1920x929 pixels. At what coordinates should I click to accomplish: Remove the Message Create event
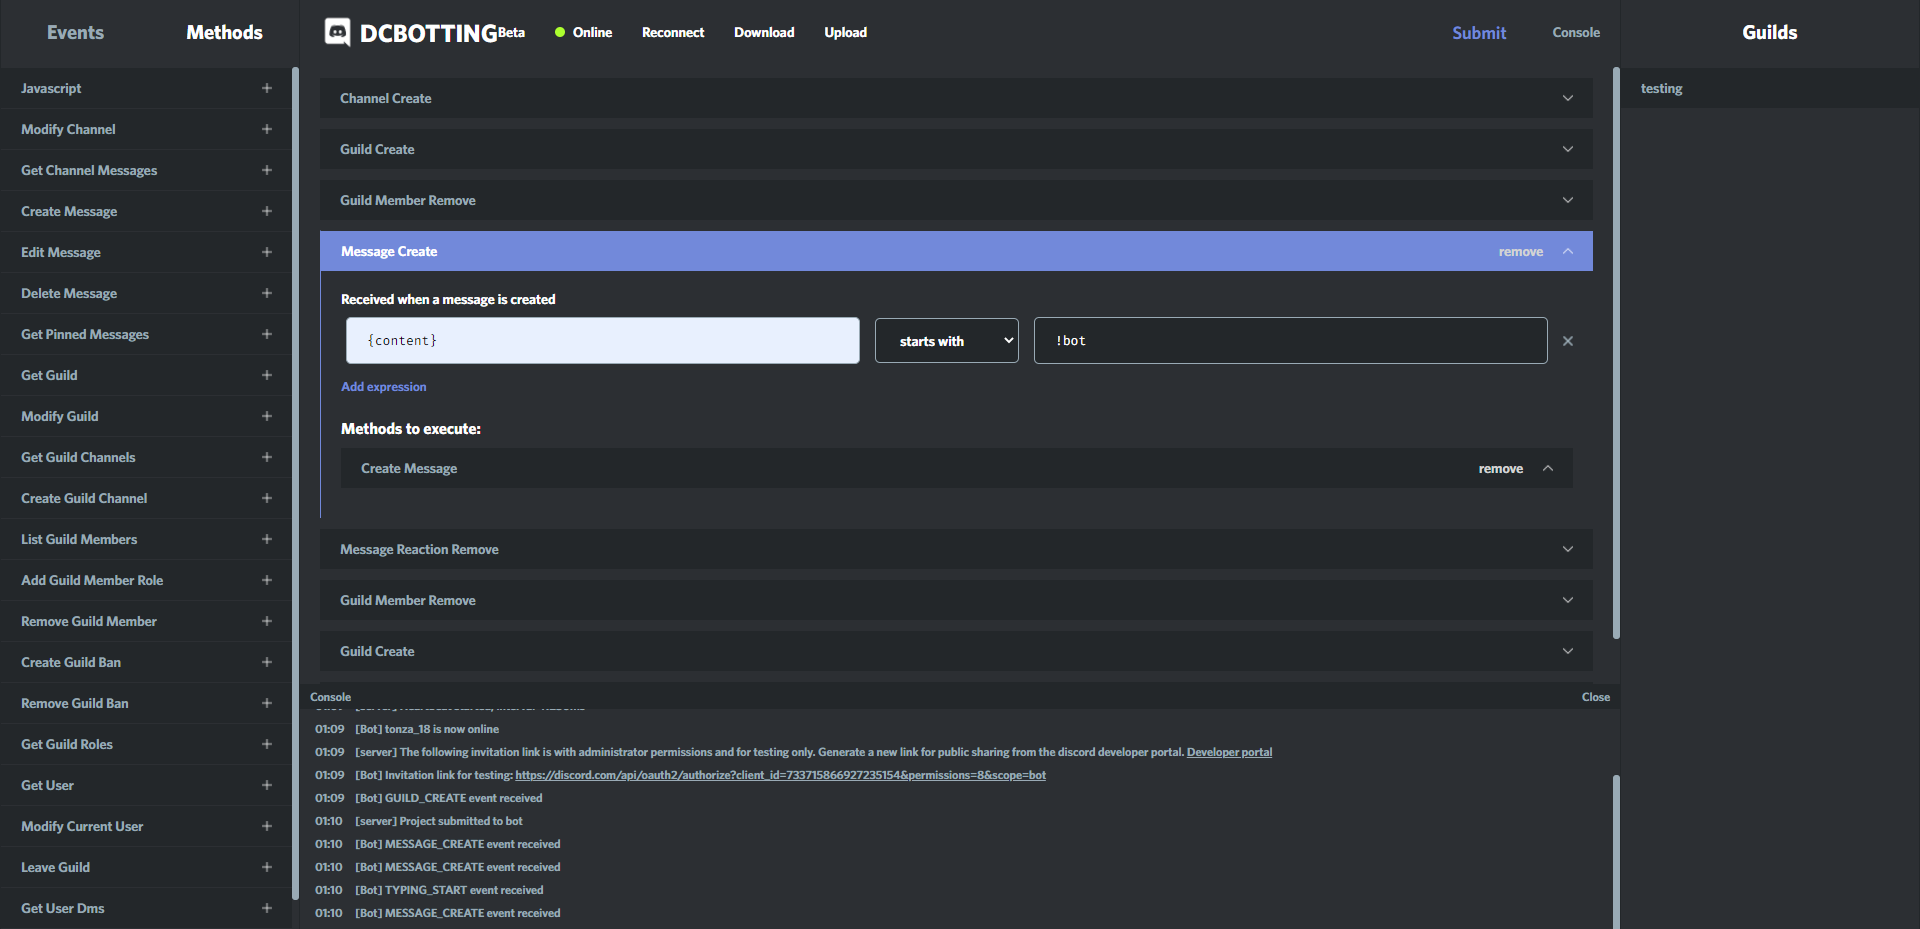[x=1520, y=252]
